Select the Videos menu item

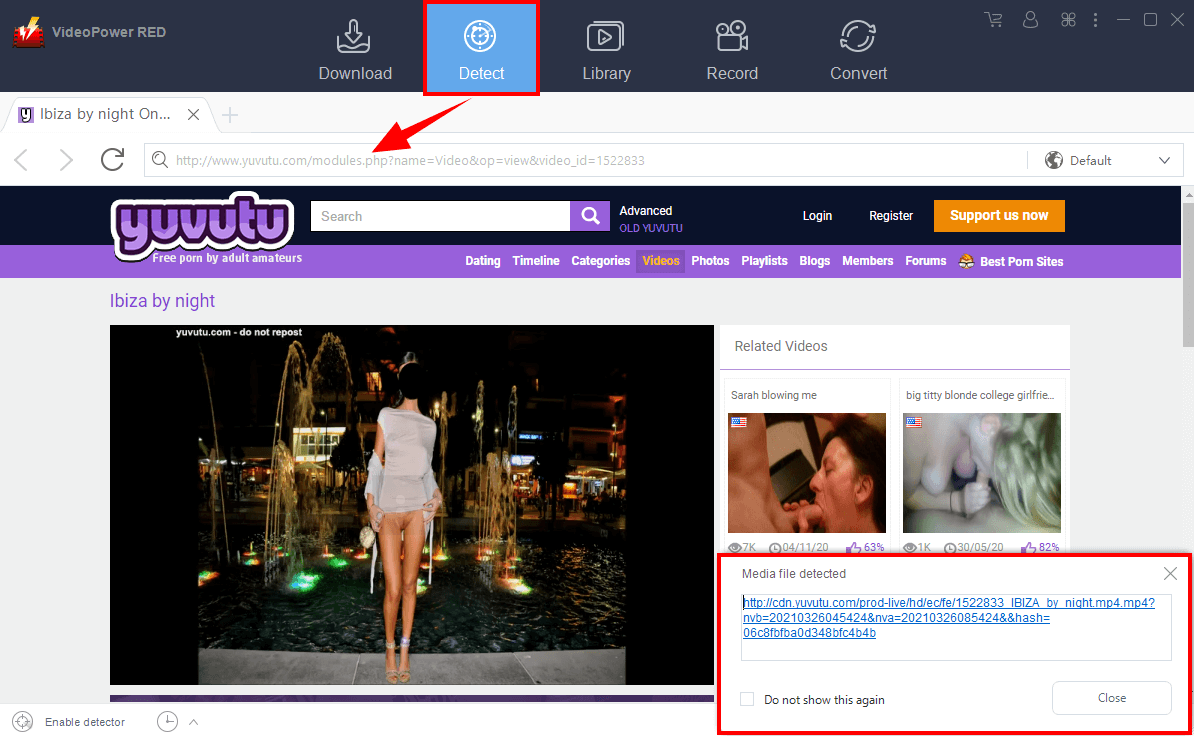coord(660,261)
